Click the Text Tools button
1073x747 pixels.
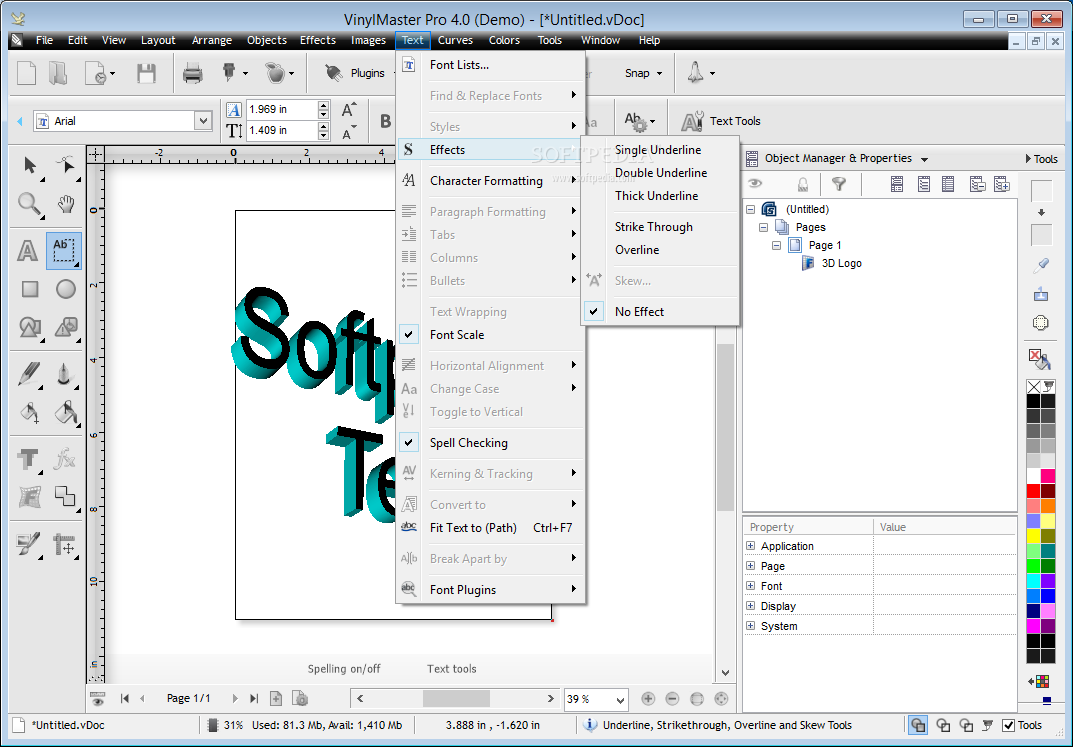[x=721, y=121]
